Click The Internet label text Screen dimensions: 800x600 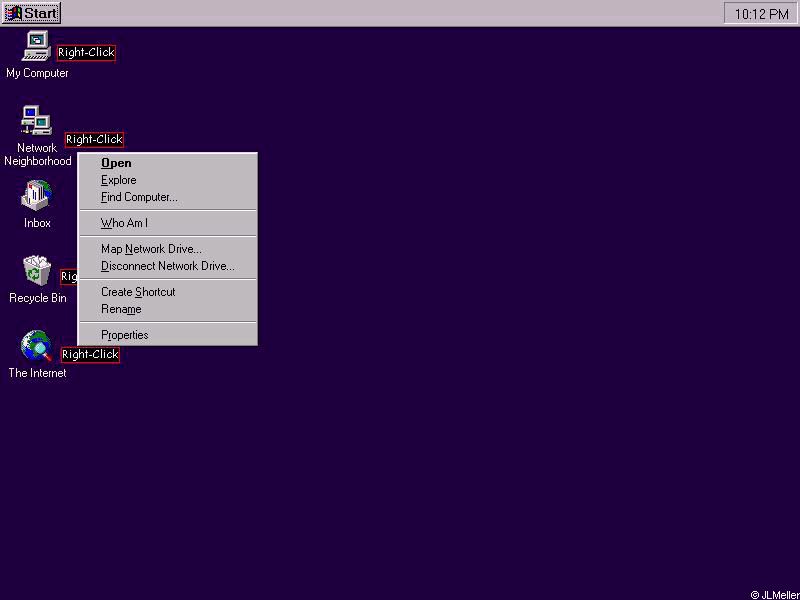click(x=37, y=373)
